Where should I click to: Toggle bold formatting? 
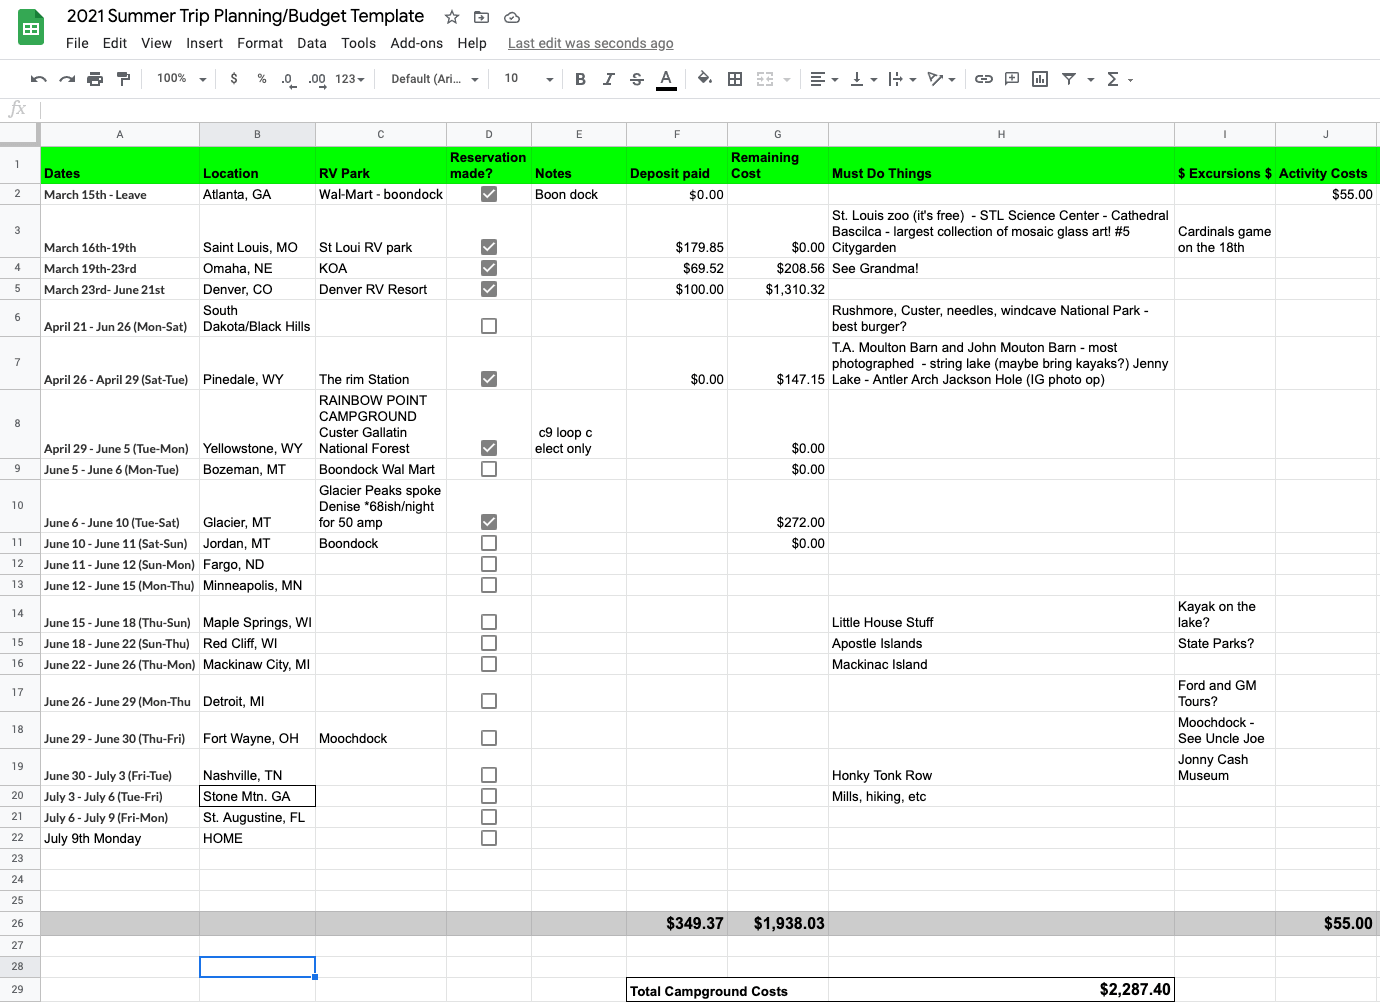(580, 79)
